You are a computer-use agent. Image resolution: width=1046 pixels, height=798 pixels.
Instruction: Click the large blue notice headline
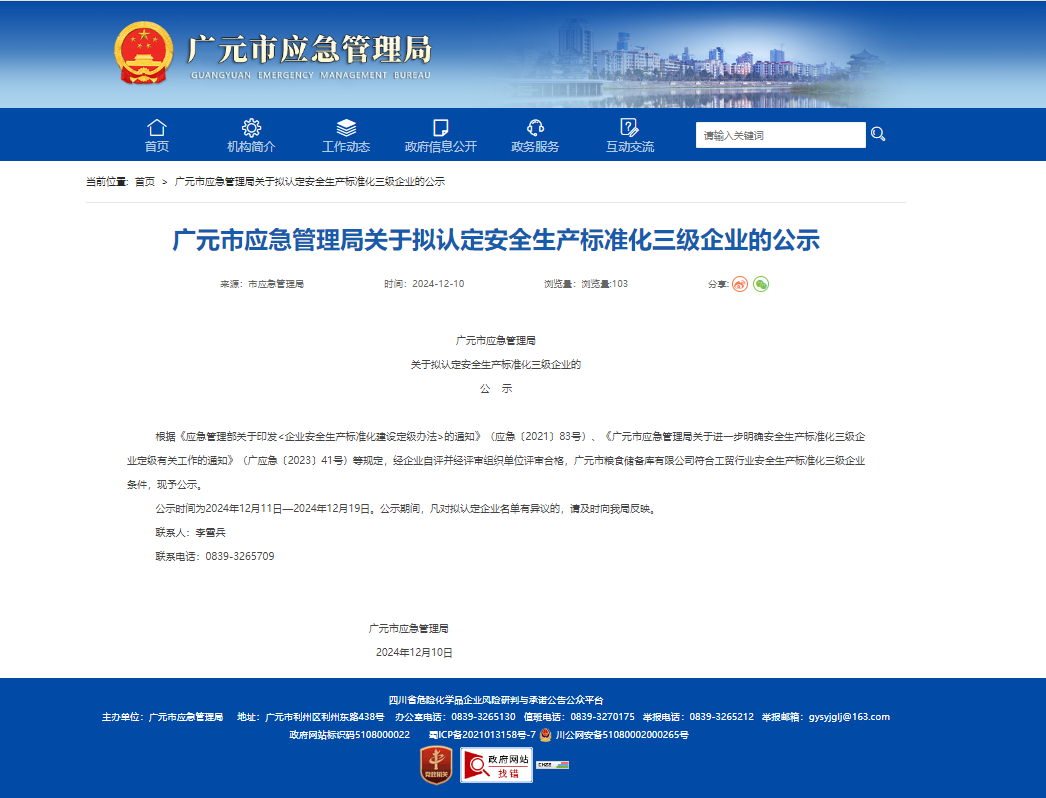(x=496, y=240)
